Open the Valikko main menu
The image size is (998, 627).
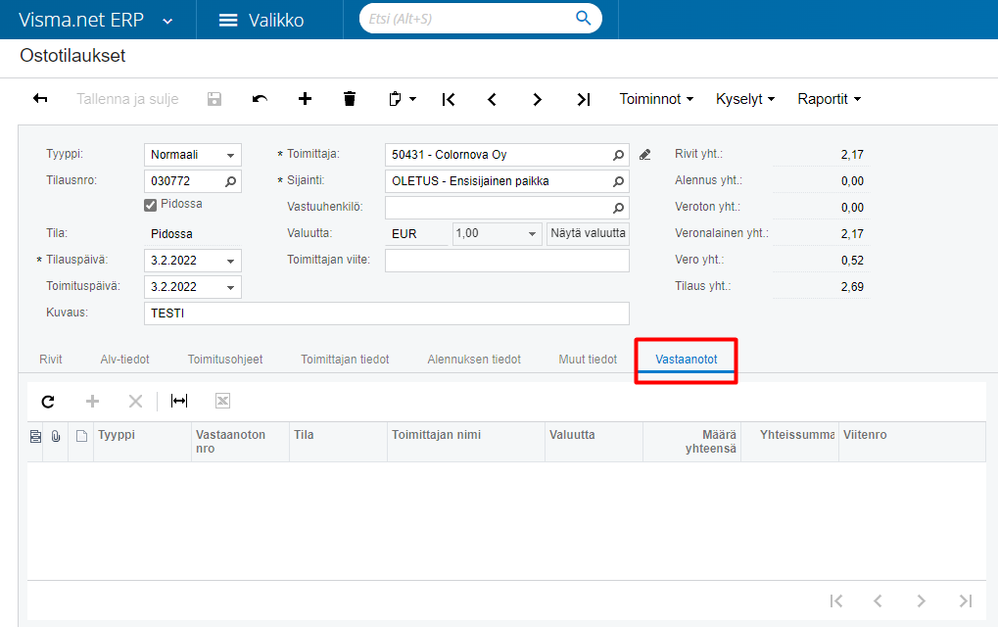tap(261, 20)
